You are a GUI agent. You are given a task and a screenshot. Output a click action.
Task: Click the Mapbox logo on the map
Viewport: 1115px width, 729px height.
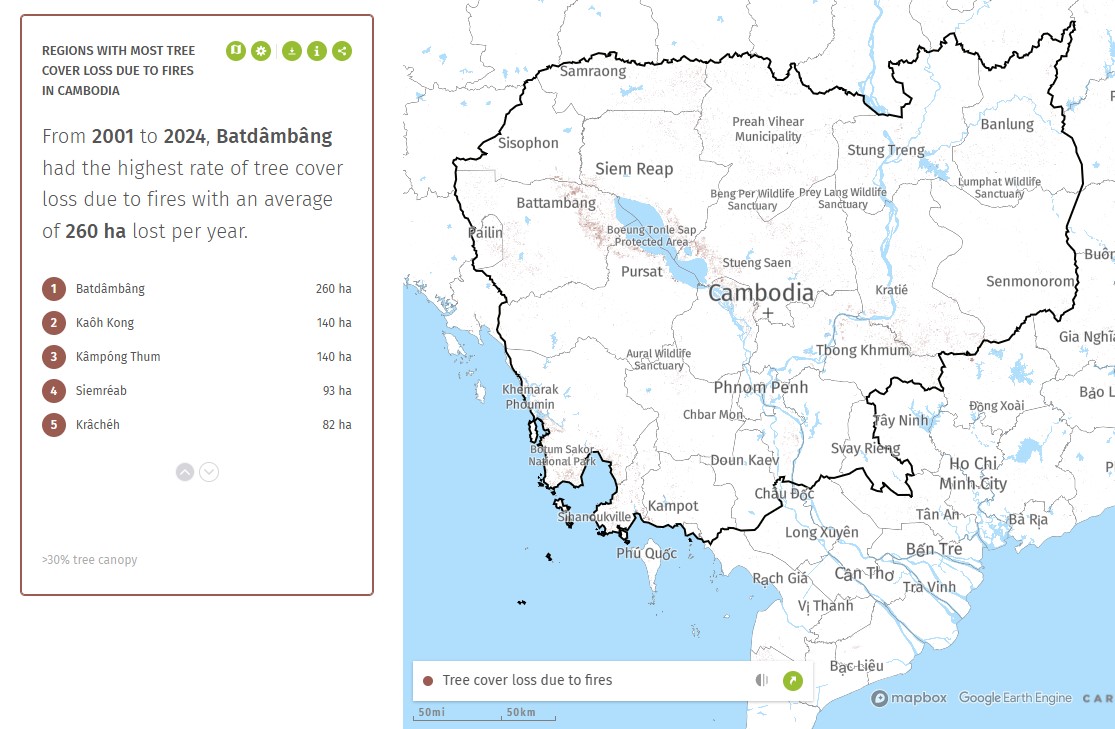coord(909,698)
